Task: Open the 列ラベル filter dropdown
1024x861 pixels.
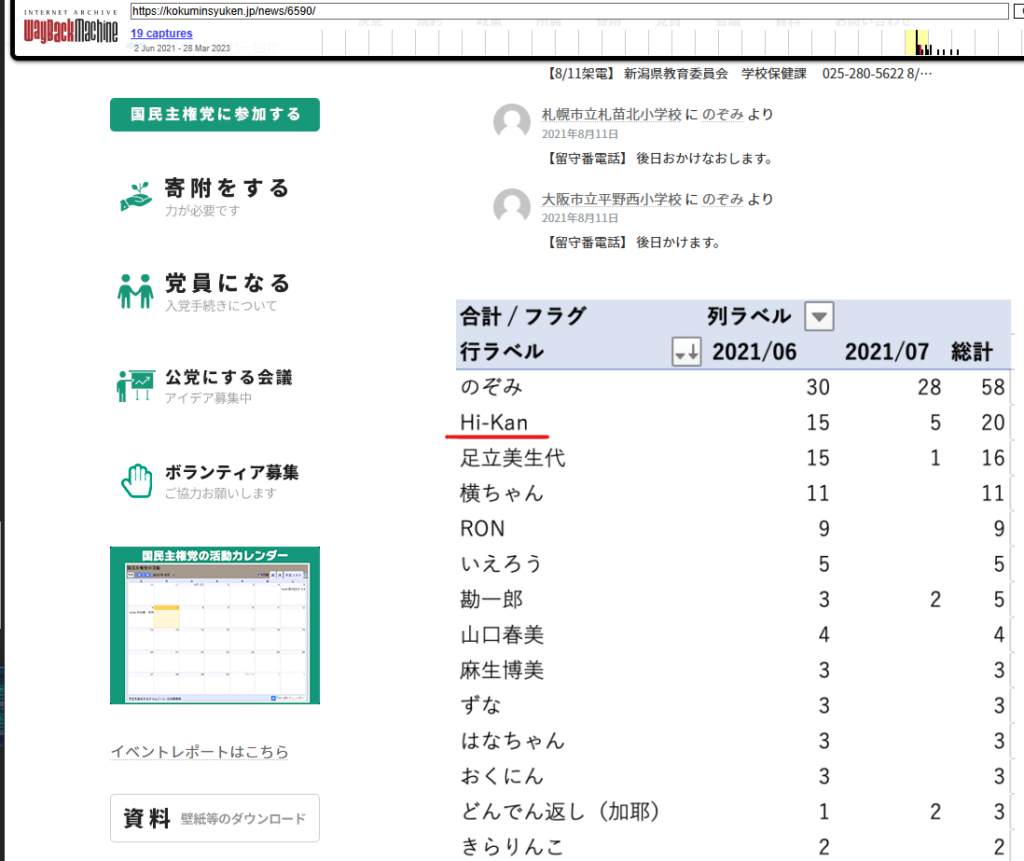Action: [x=819, y=317]
